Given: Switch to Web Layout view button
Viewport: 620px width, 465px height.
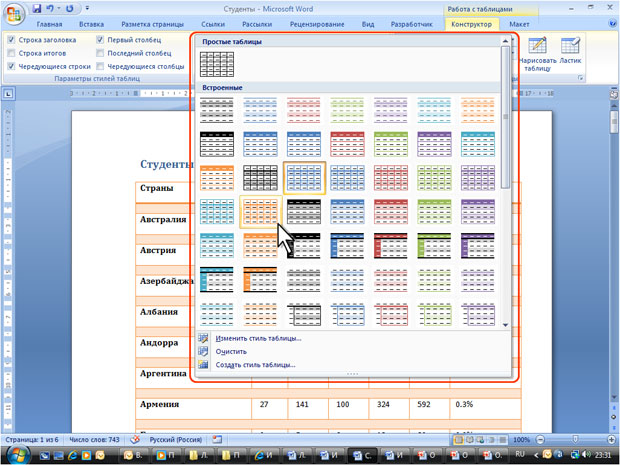Looking at the screenshot, I should pos(480,440).
